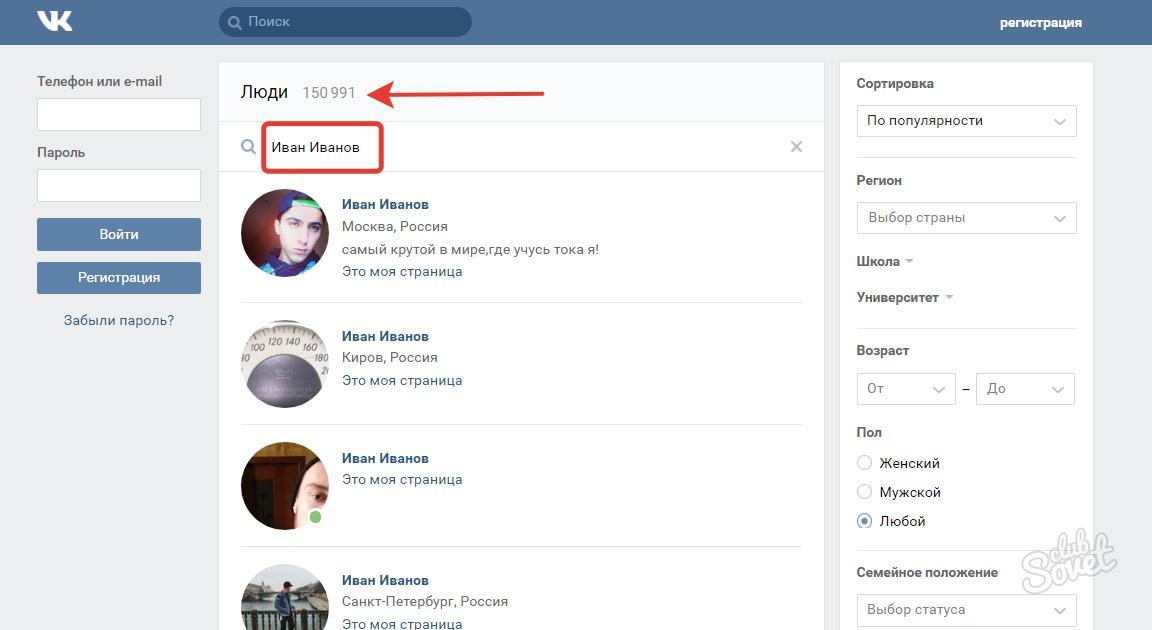1152x630 pixels.
Task: Expand the Университет filter section
Action: pyautogui.click(x=904, y=298)
